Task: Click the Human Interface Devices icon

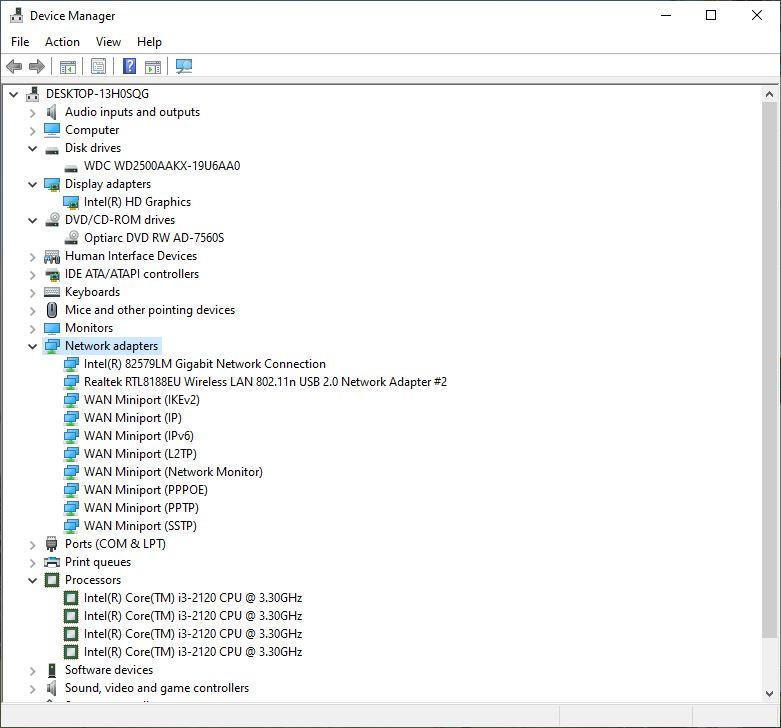Action: pos(52,256)
